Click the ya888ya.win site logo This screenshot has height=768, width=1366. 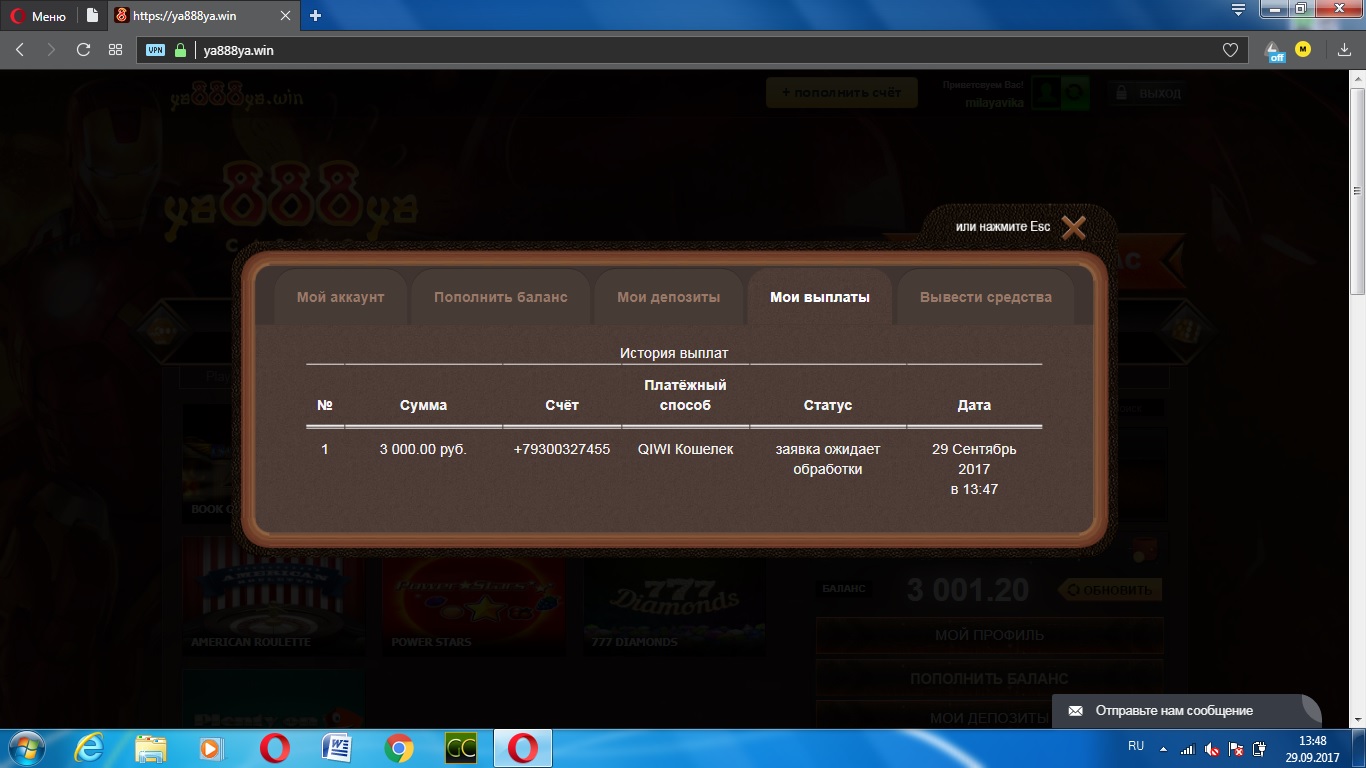coord(236,97)
